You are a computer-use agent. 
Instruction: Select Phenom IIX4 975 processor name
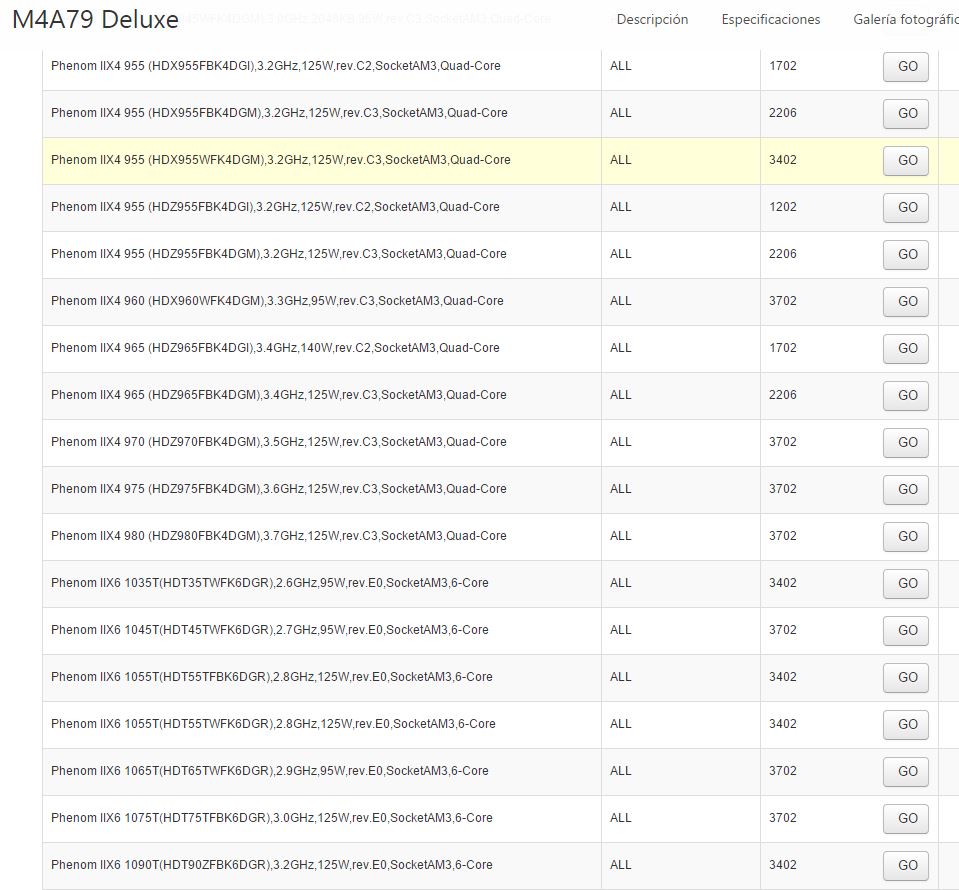(279, 489)
